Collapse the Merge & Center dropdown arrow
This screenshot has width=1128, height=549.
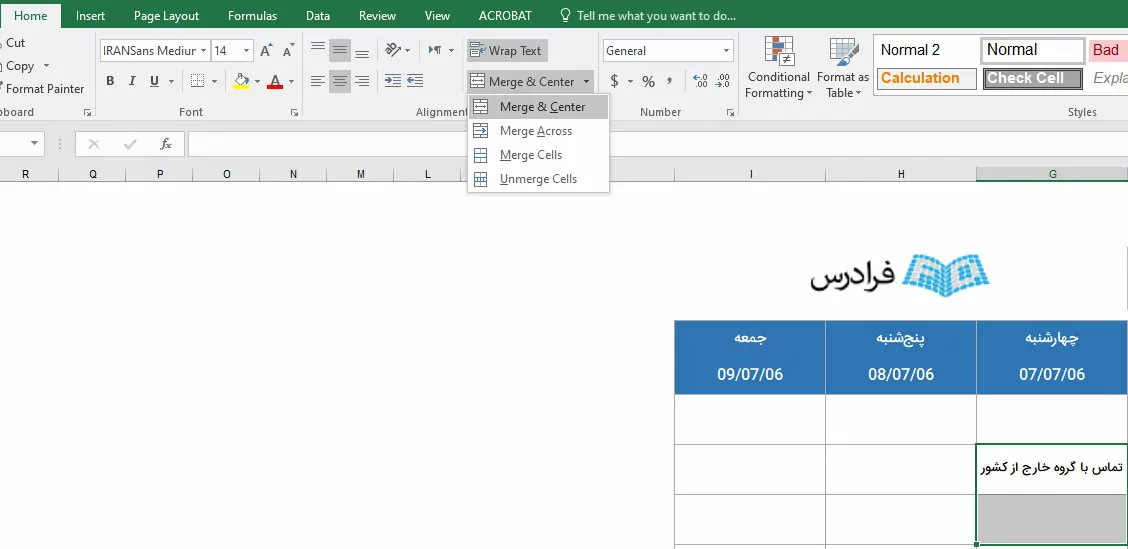586,81
